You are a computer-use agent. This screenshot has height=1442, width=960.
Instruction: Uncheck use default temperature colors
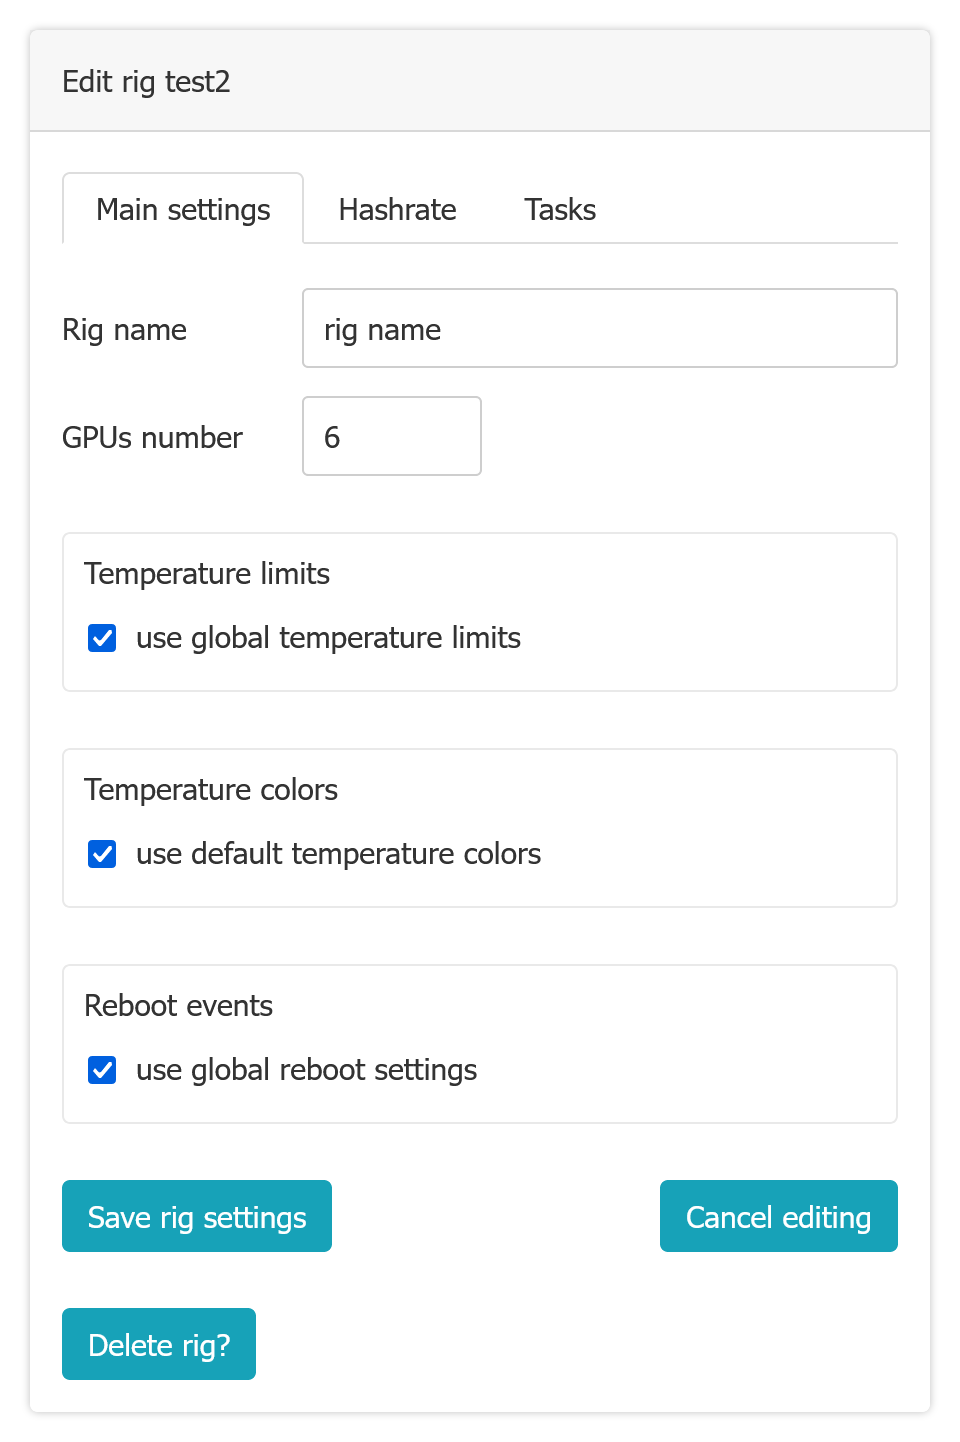pyautogui.click(x=101, y=853)
